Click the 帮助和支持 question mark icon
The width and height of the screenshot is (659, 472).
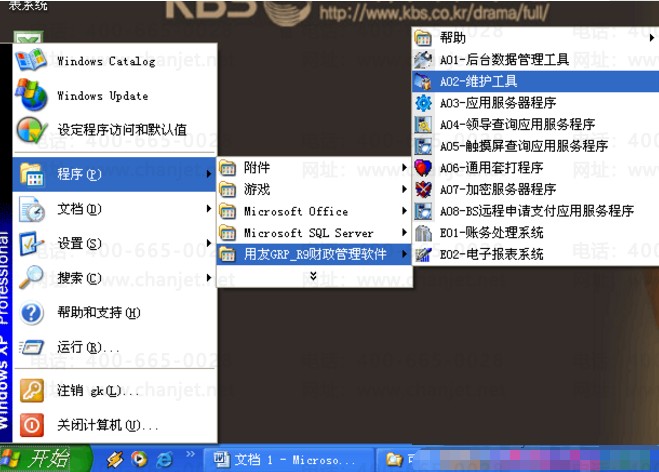point(32,313)
